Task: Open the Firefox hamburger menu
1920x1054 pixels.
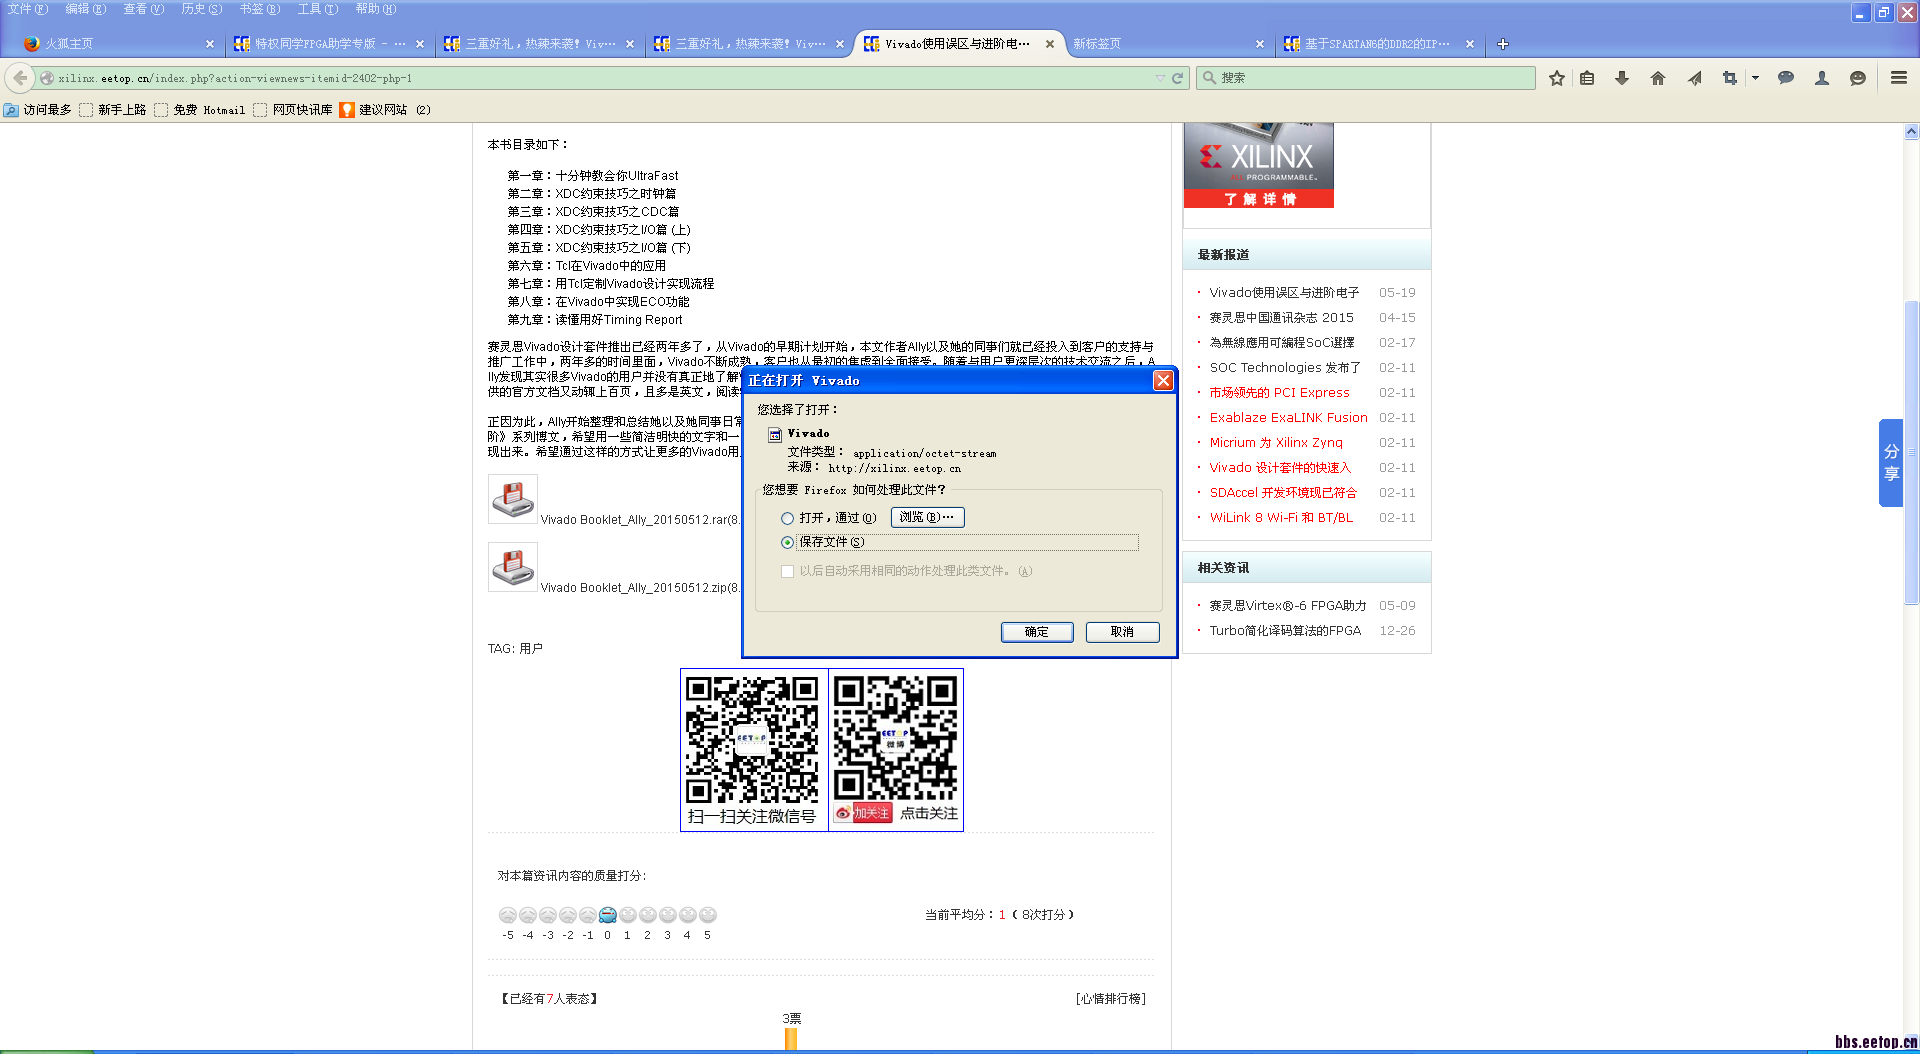Action: click(1899, 78)
